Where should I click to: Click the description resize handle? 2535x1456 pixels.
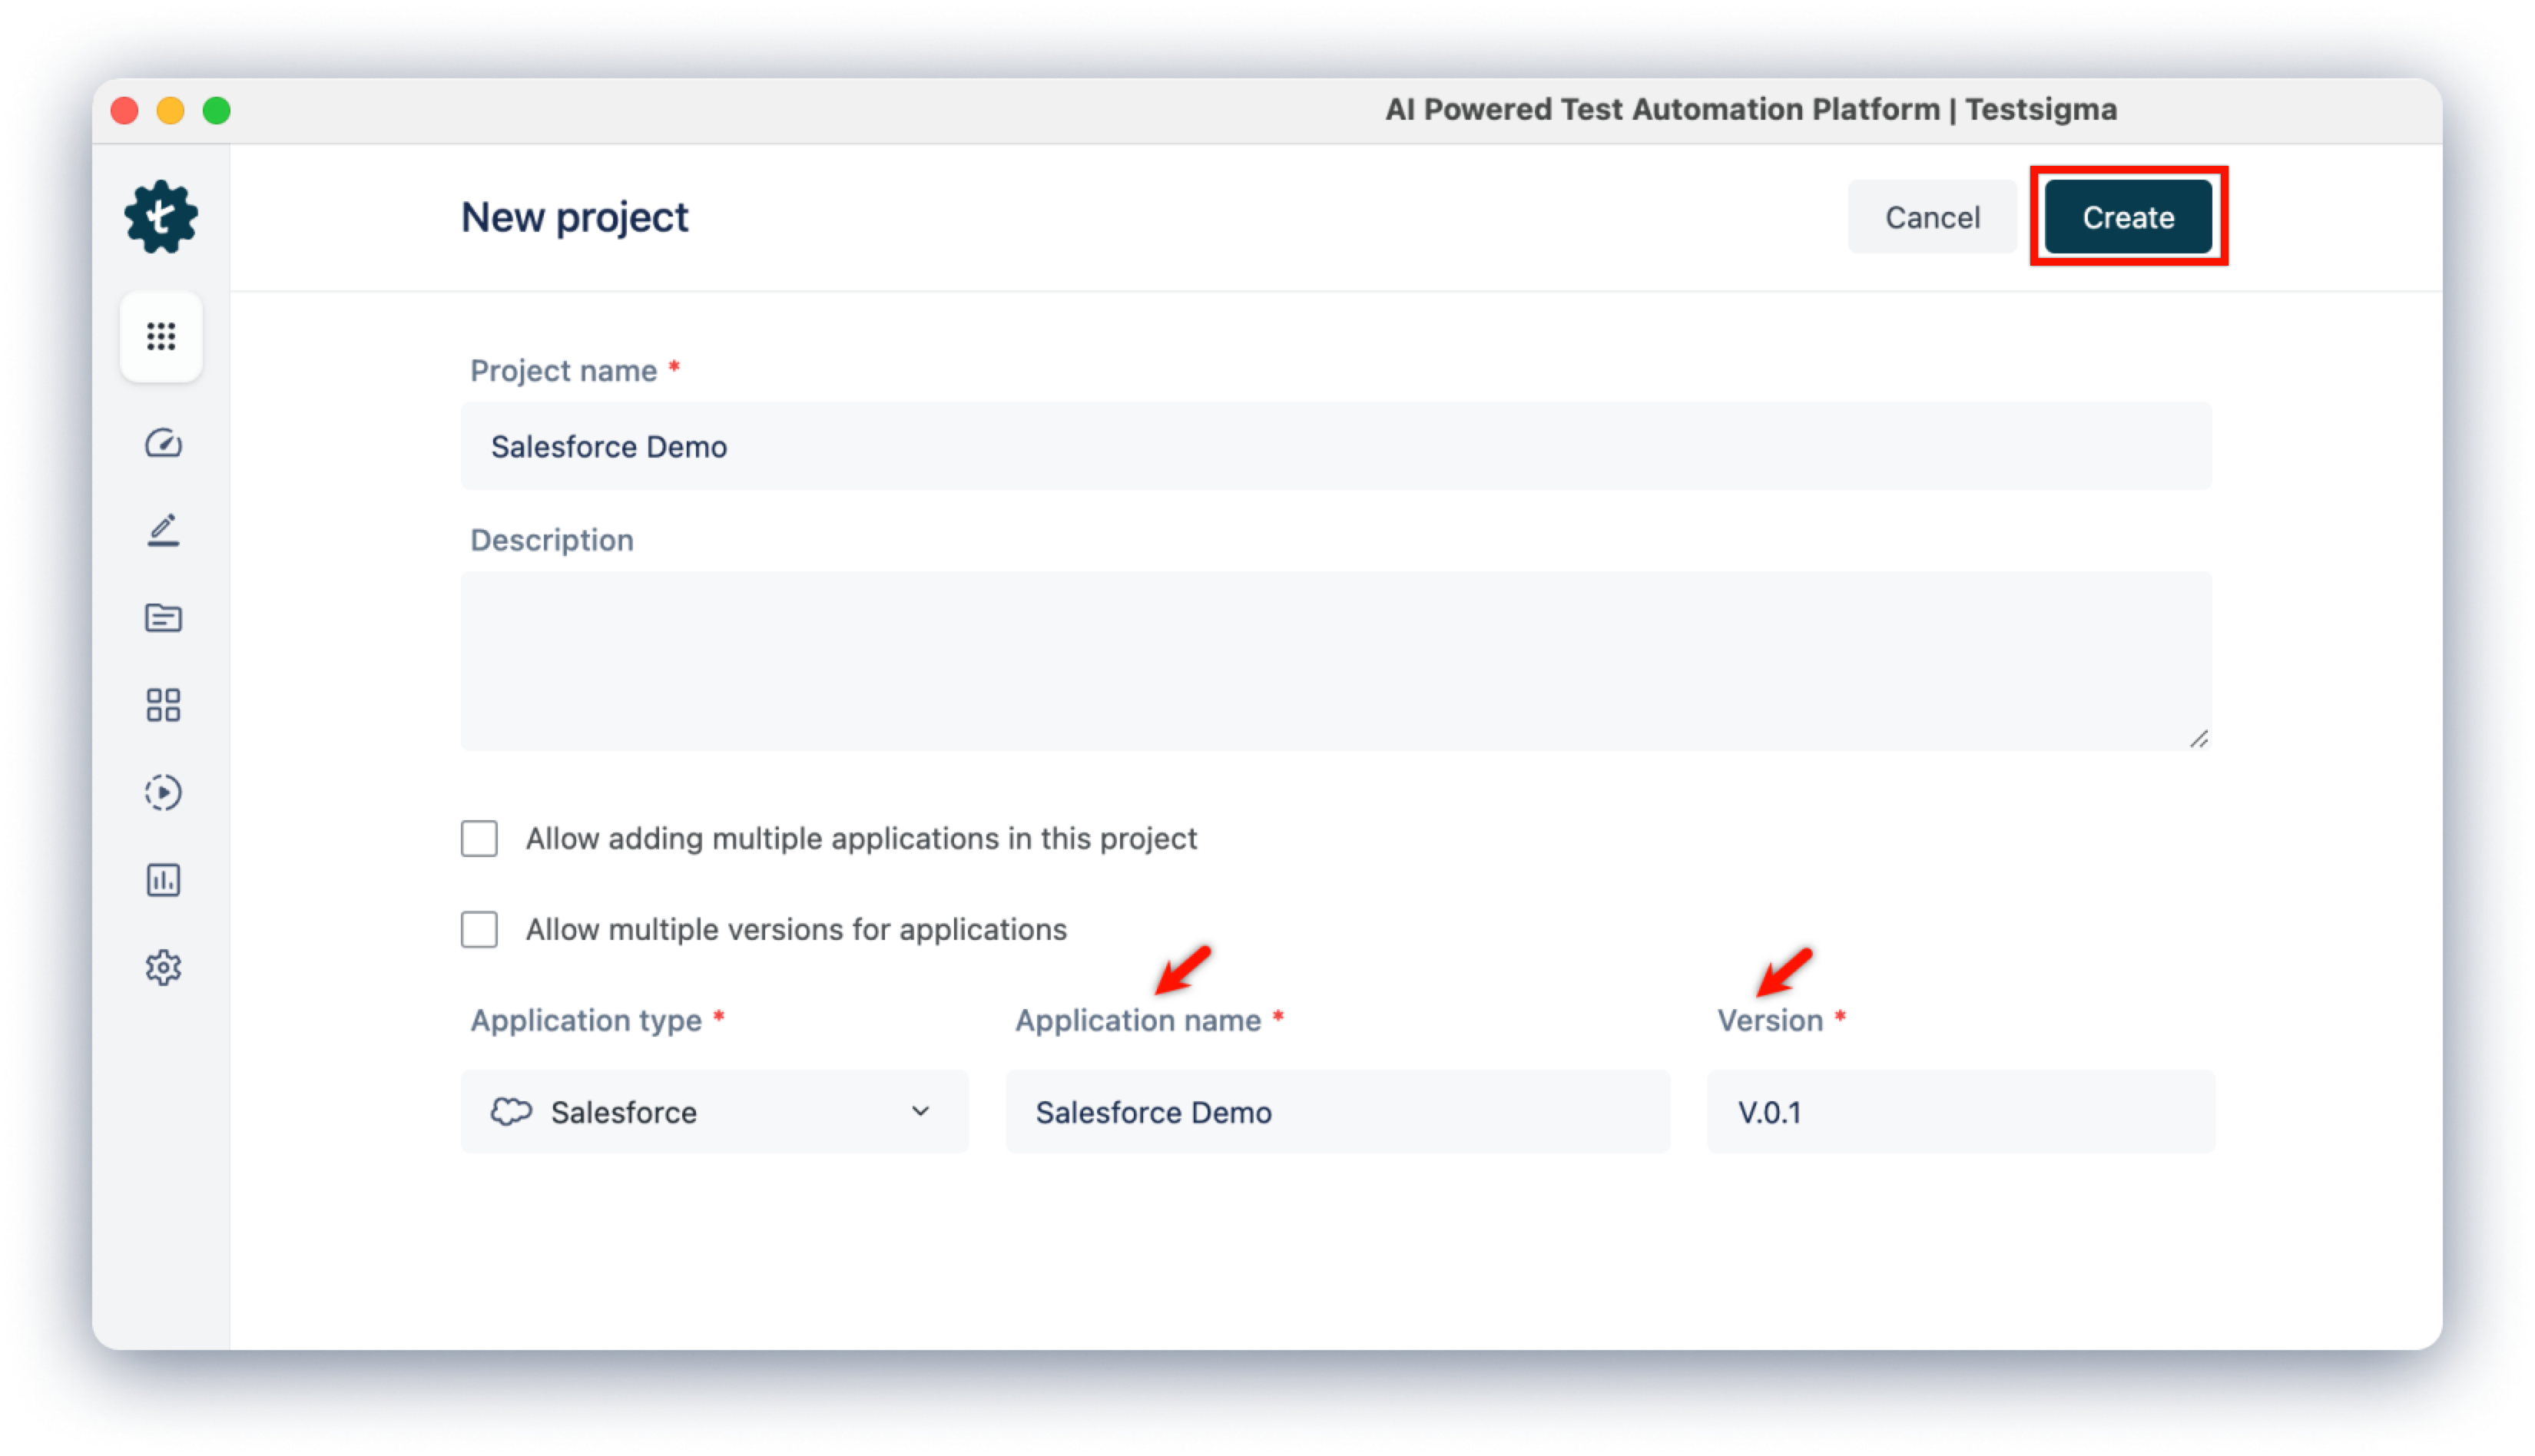tap(2198, 738)
